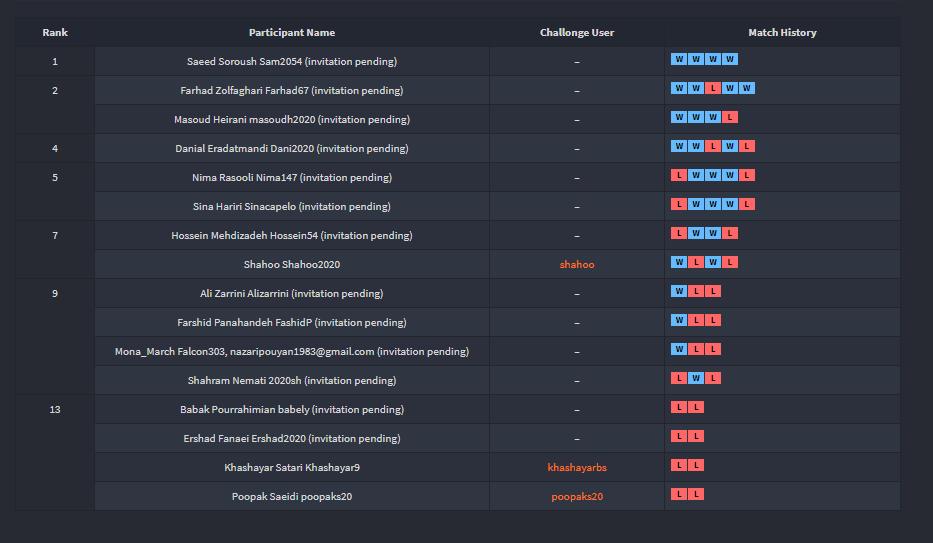The image size is (933, 543).
Task: Click the last L badge in Danial Eradatmandi's row
Action: [x=747, y=147]
